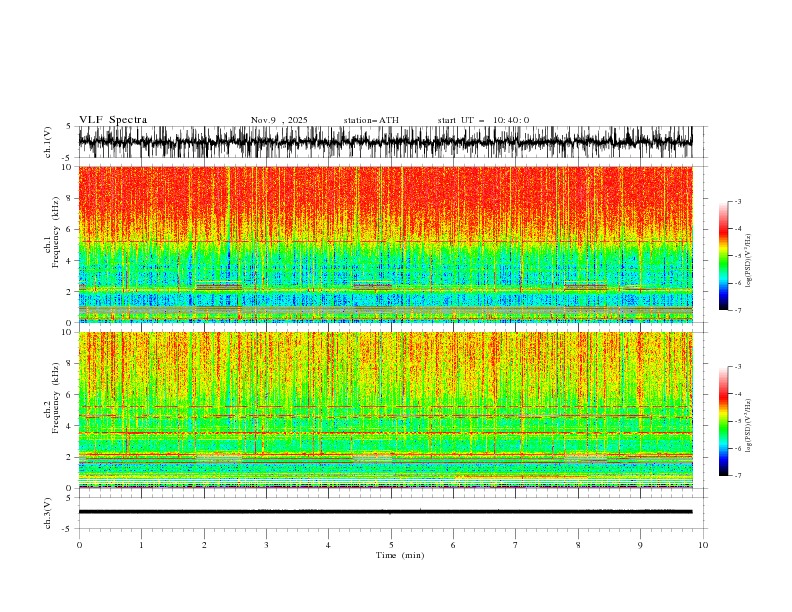792x612 pixels.
Task: Click time axis tick label "7"
Action: 516,545
